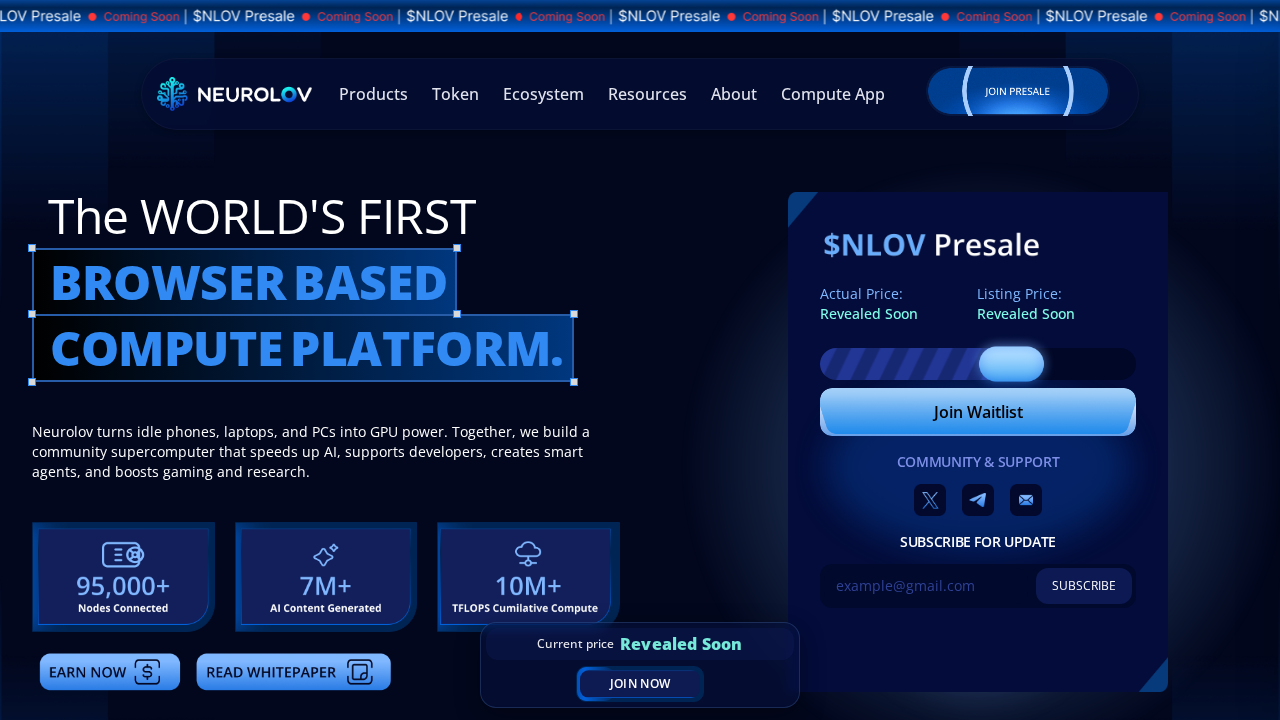Expand the Token navigation menu
The height and width of the screenshot is (720, 1280).
[x=455, y=94]
